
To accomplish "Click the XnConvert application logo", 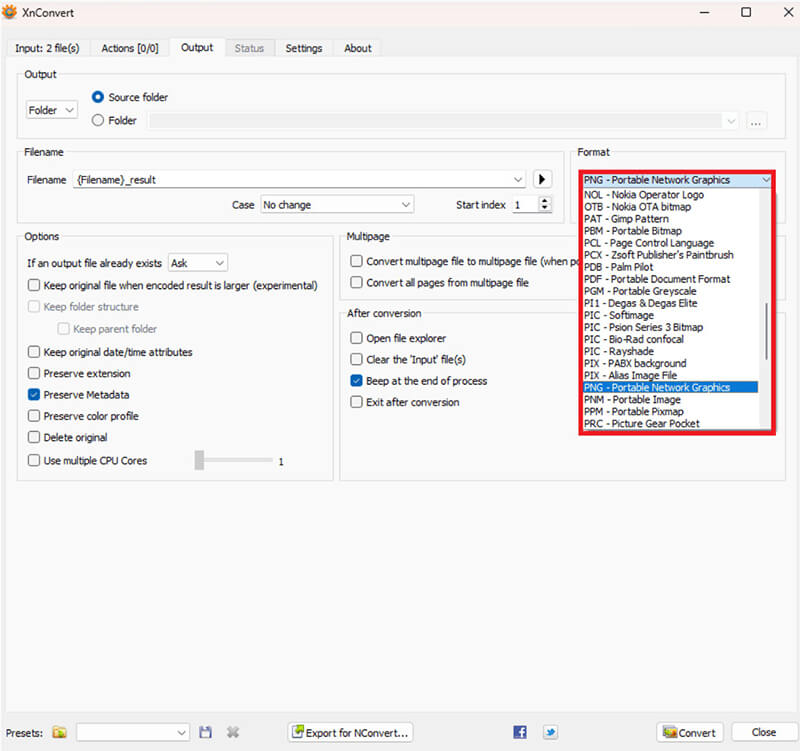I will [x=12, y=13].
